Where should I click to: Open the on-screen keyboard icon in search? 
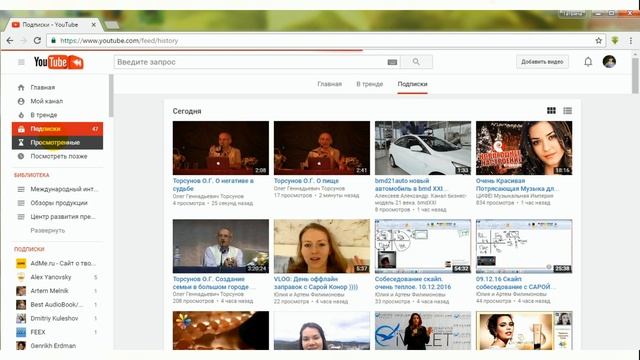[x=392, y=62]
